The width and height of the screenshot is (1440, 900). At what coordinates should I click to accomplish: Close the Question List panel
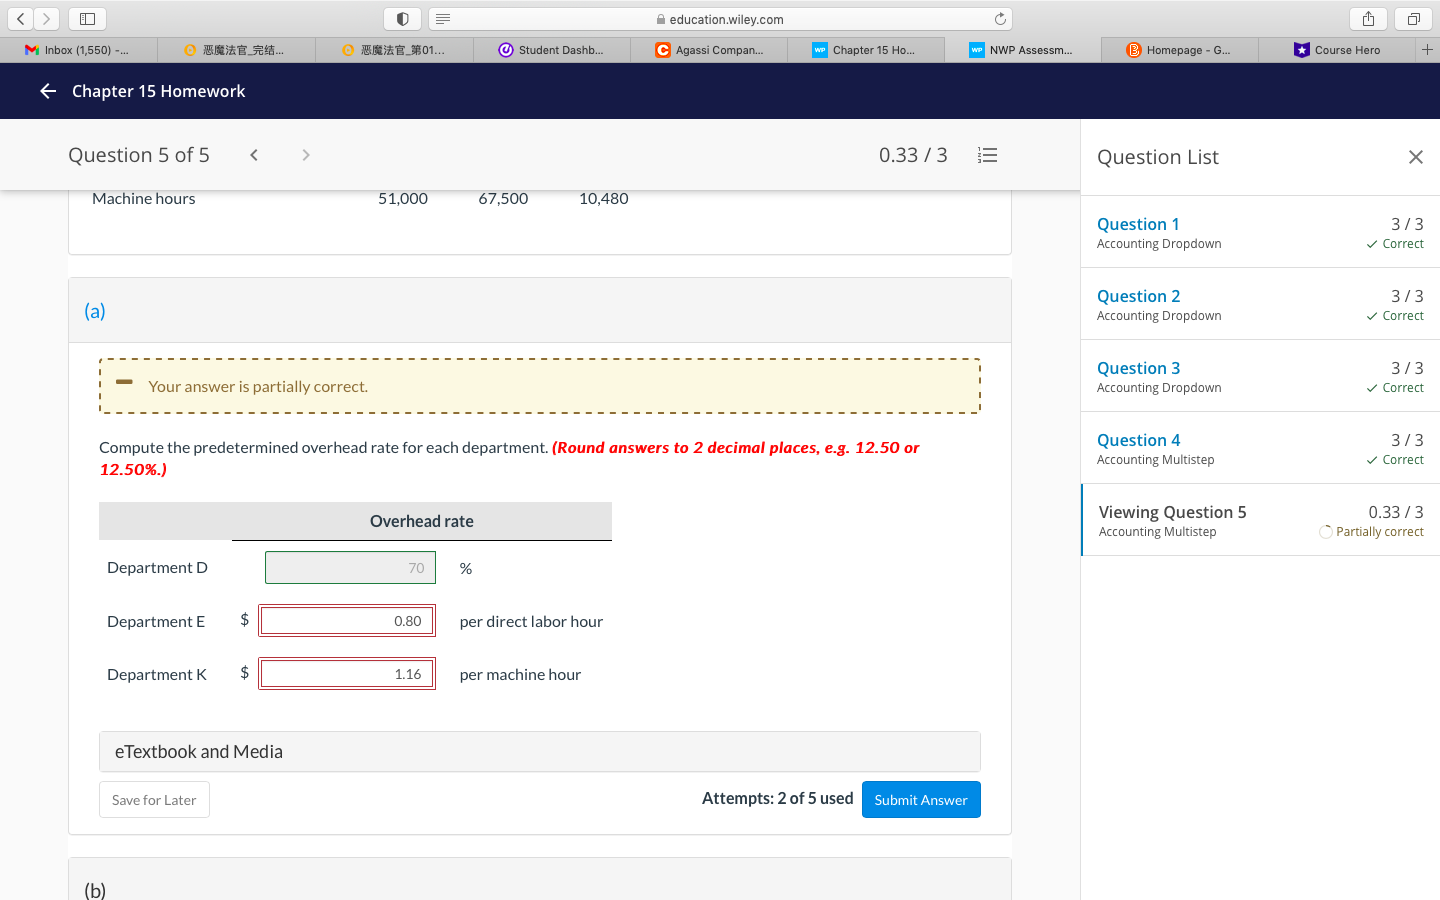coord(1415,157)
